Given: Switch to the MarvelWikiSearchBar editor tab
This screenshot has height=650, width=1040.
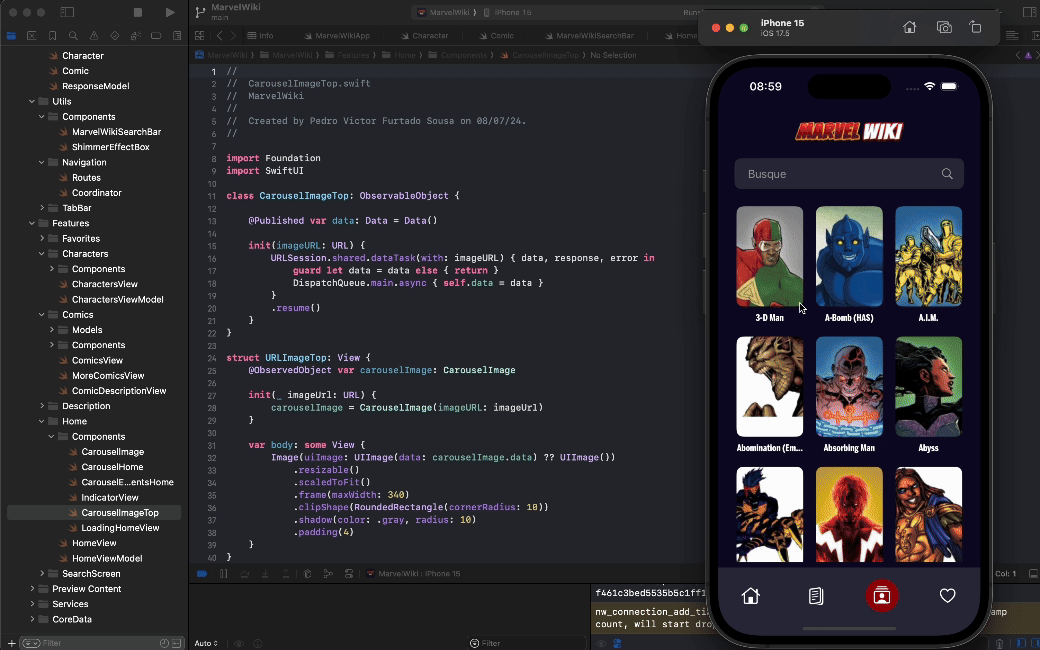Looking at the screenshot, I should (589, 36).
